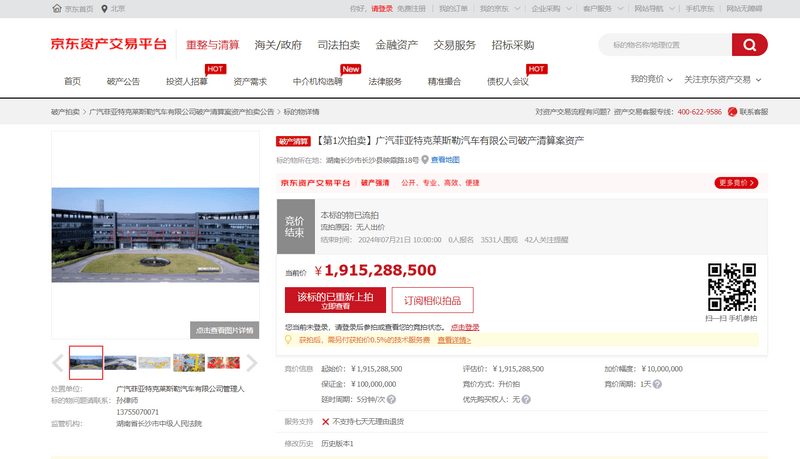
Task: Click the 网站无障碍 link
Action: [x=744, y=9]
